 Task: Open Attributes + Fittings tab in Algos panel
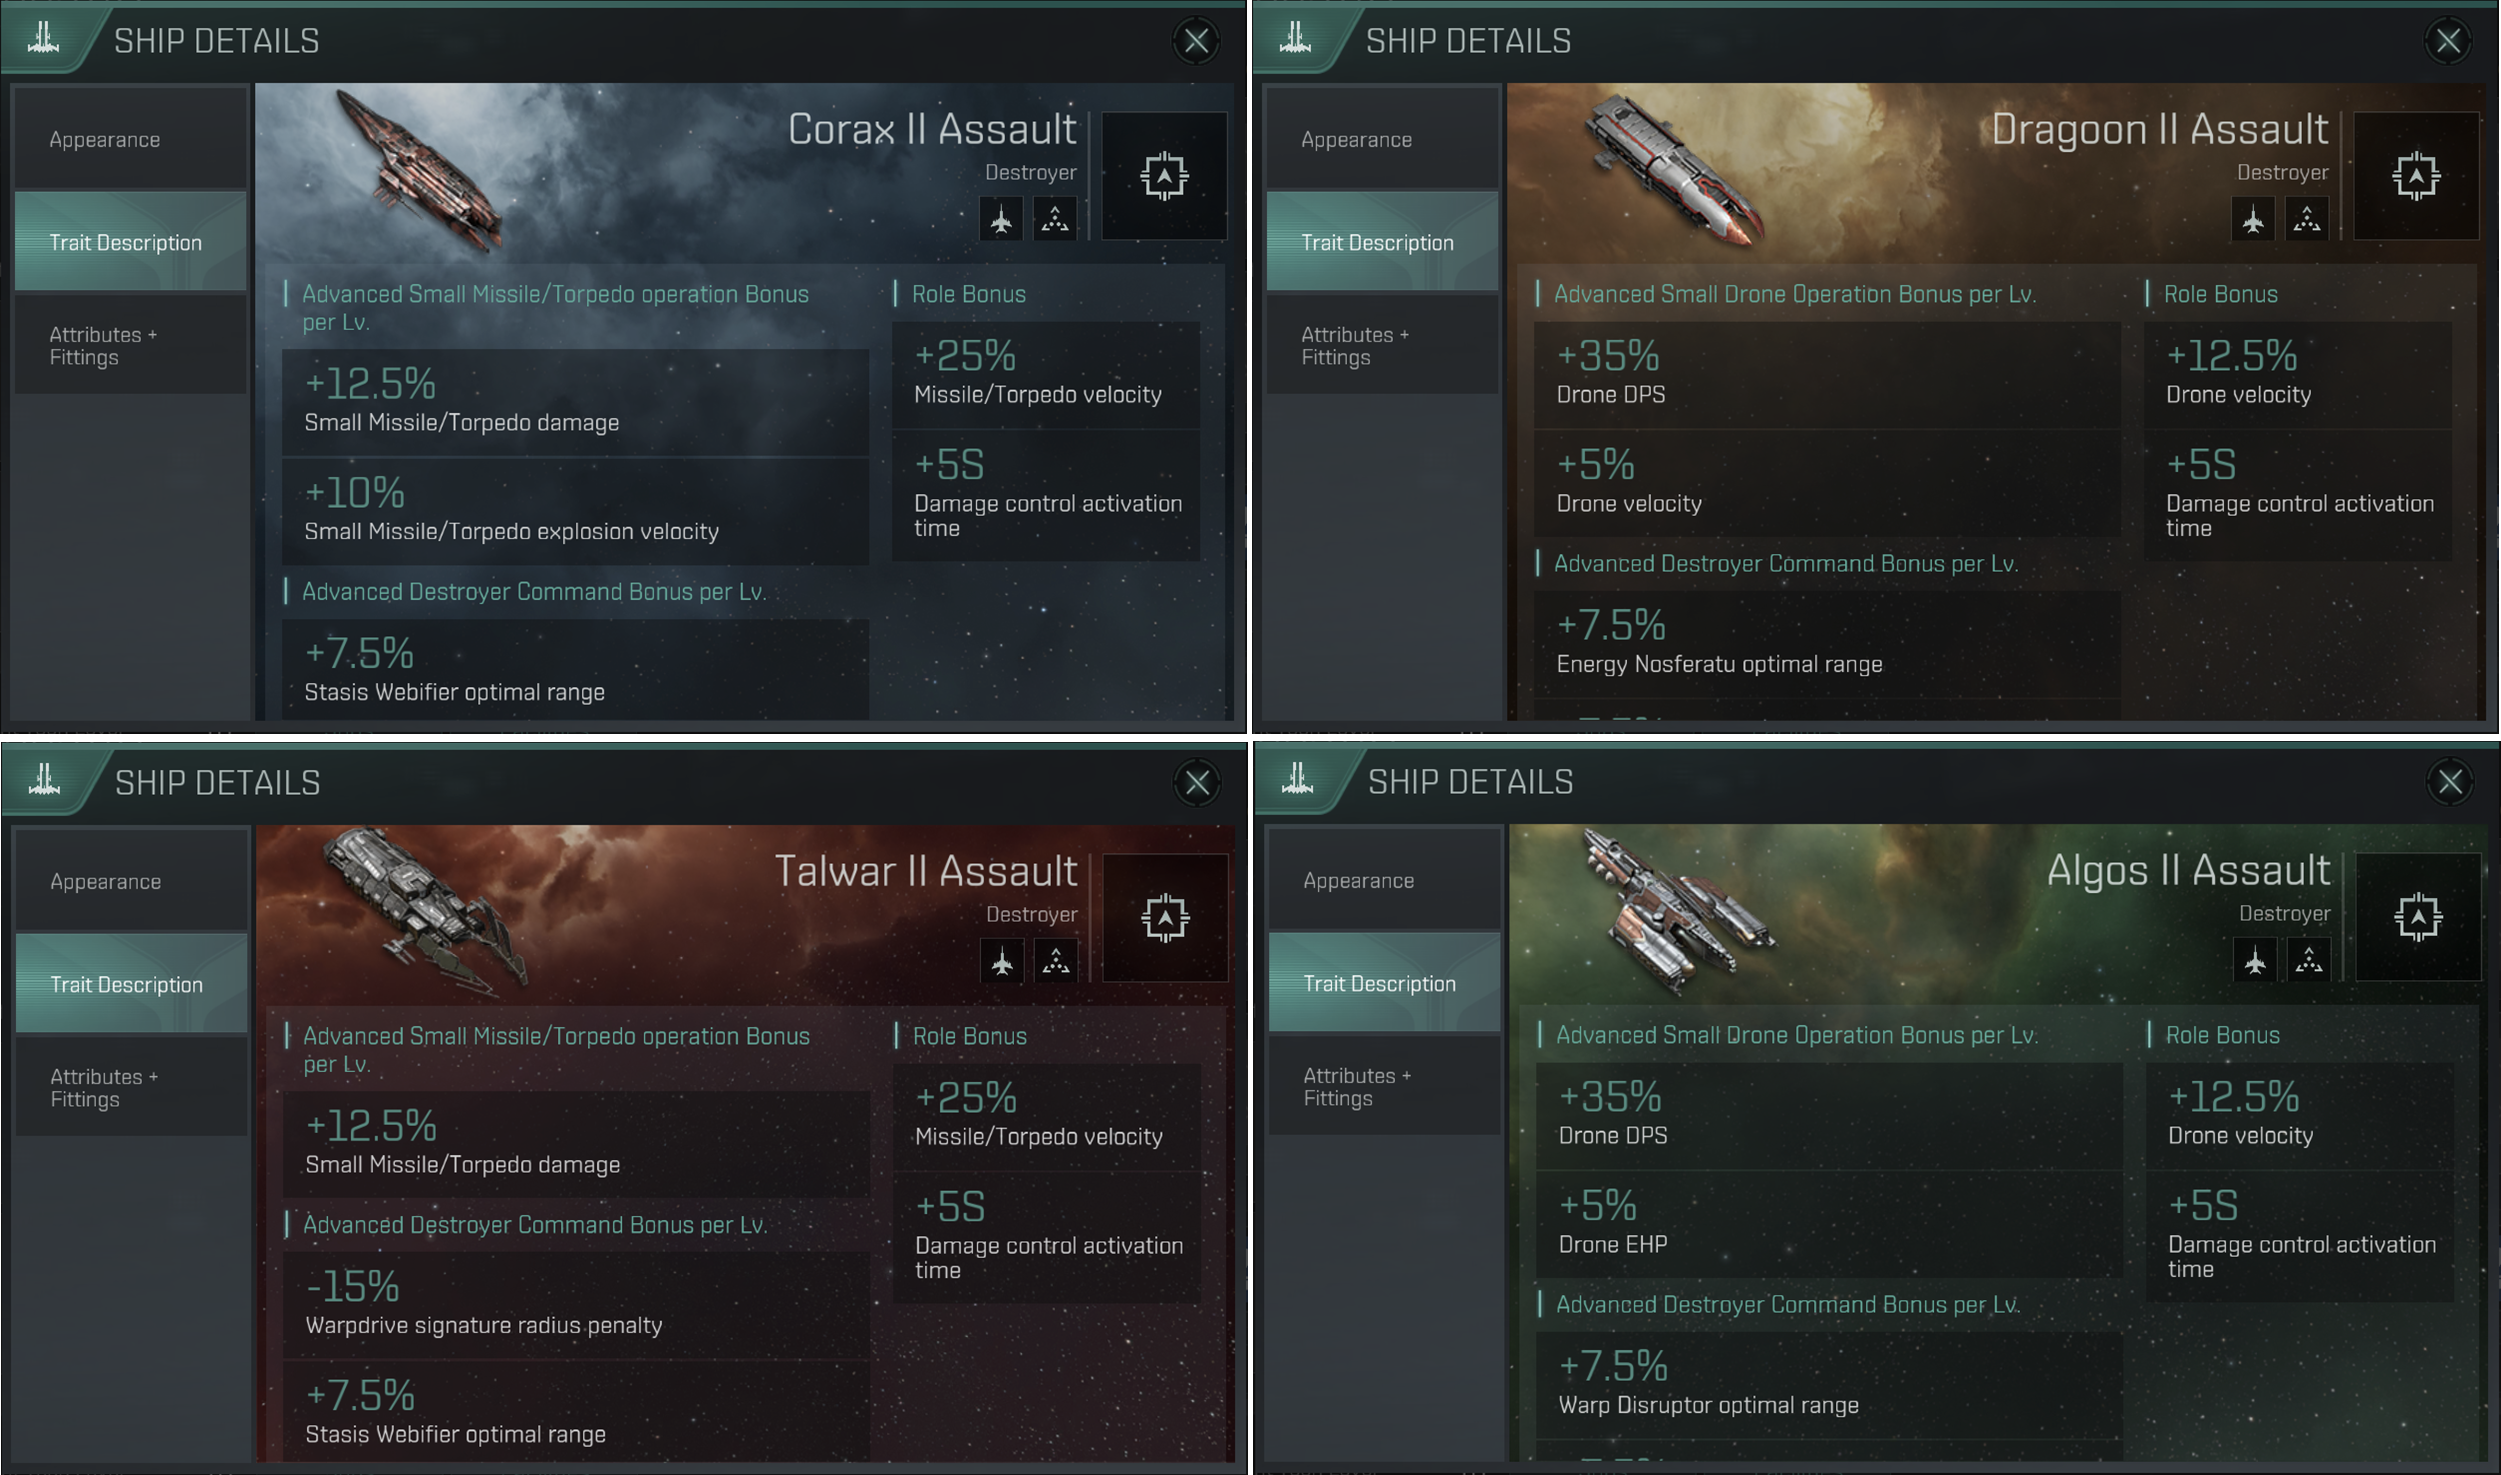click(1385, 1087)
